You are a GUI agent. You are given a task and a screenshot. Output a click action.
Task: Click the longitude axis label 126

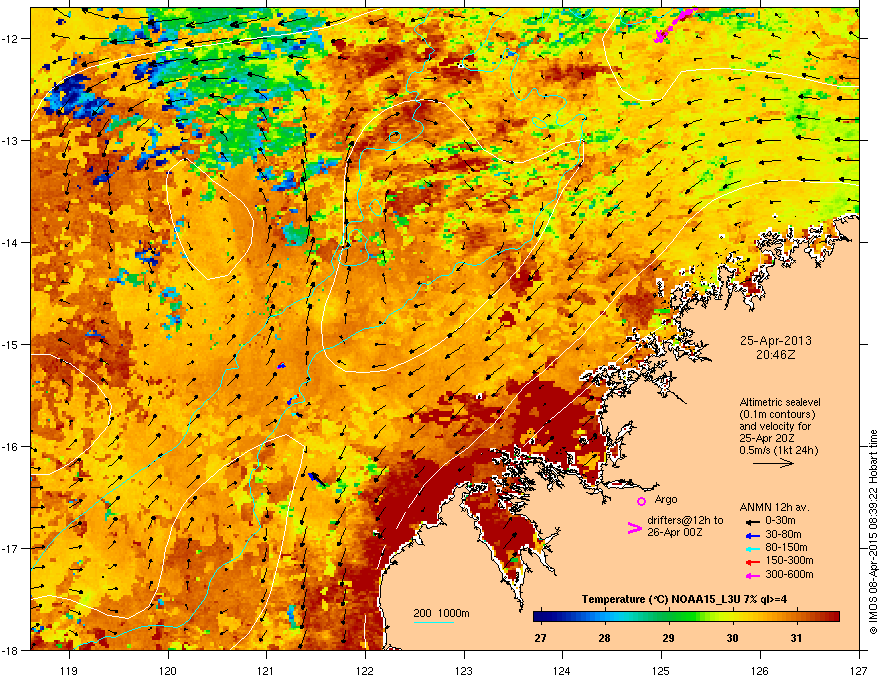(x=760, y=670)
